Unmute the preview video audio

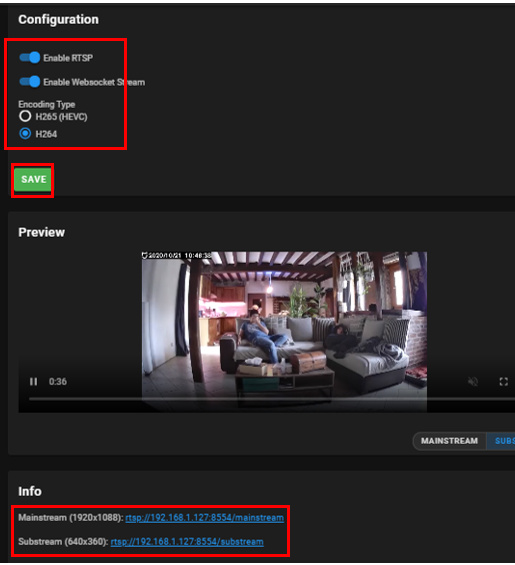472,382
